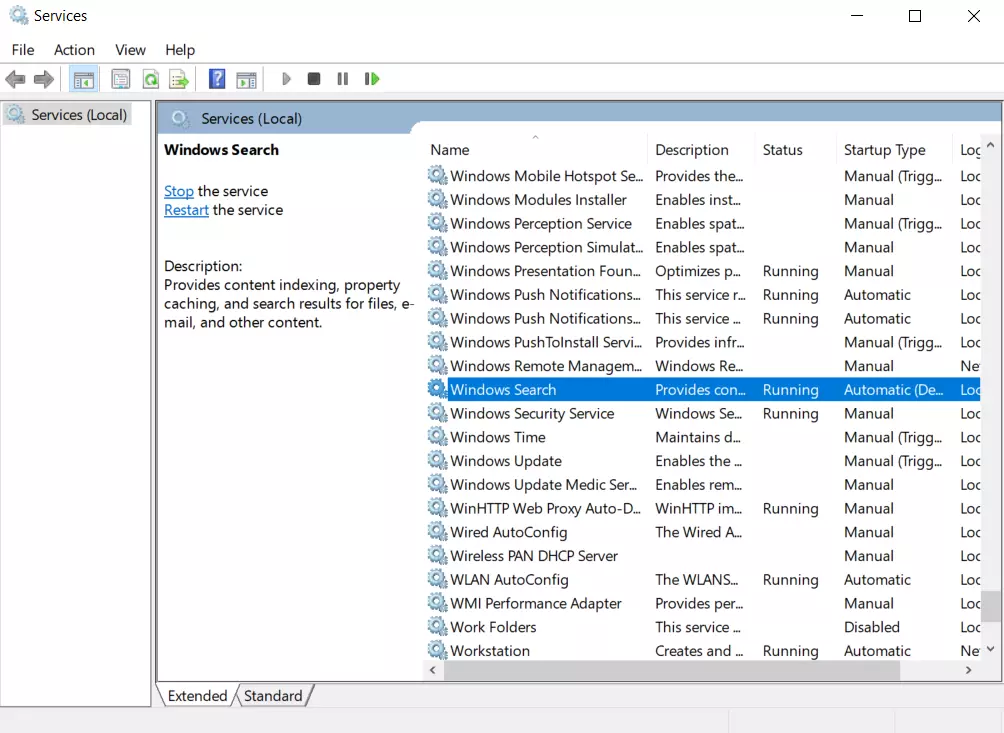The image size is (1004, 733).
Task: Open the View menu
Action: (x=131, y=50)
